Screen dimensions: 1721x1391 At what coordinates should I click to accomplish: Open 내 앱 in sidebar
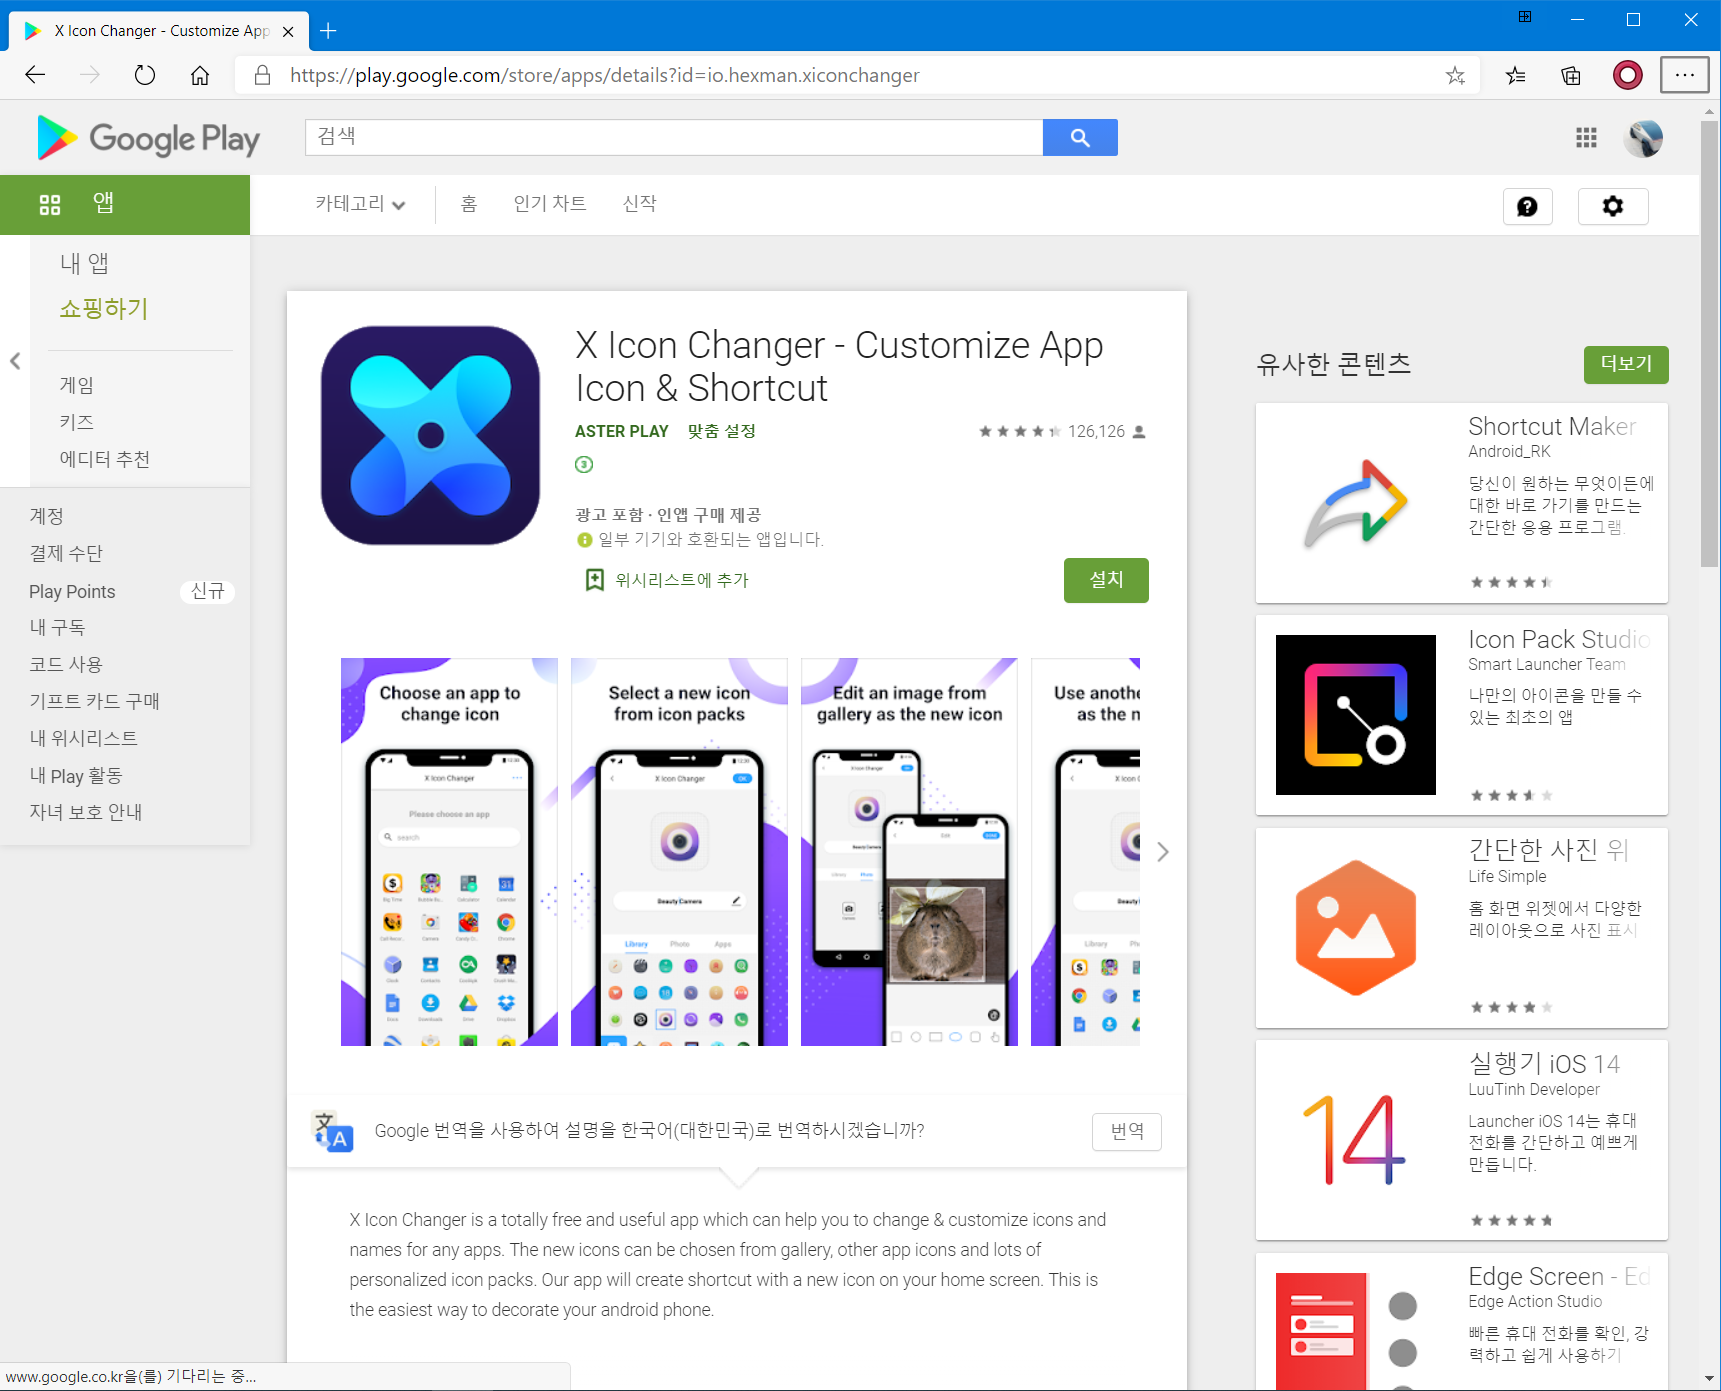point(84,263)
